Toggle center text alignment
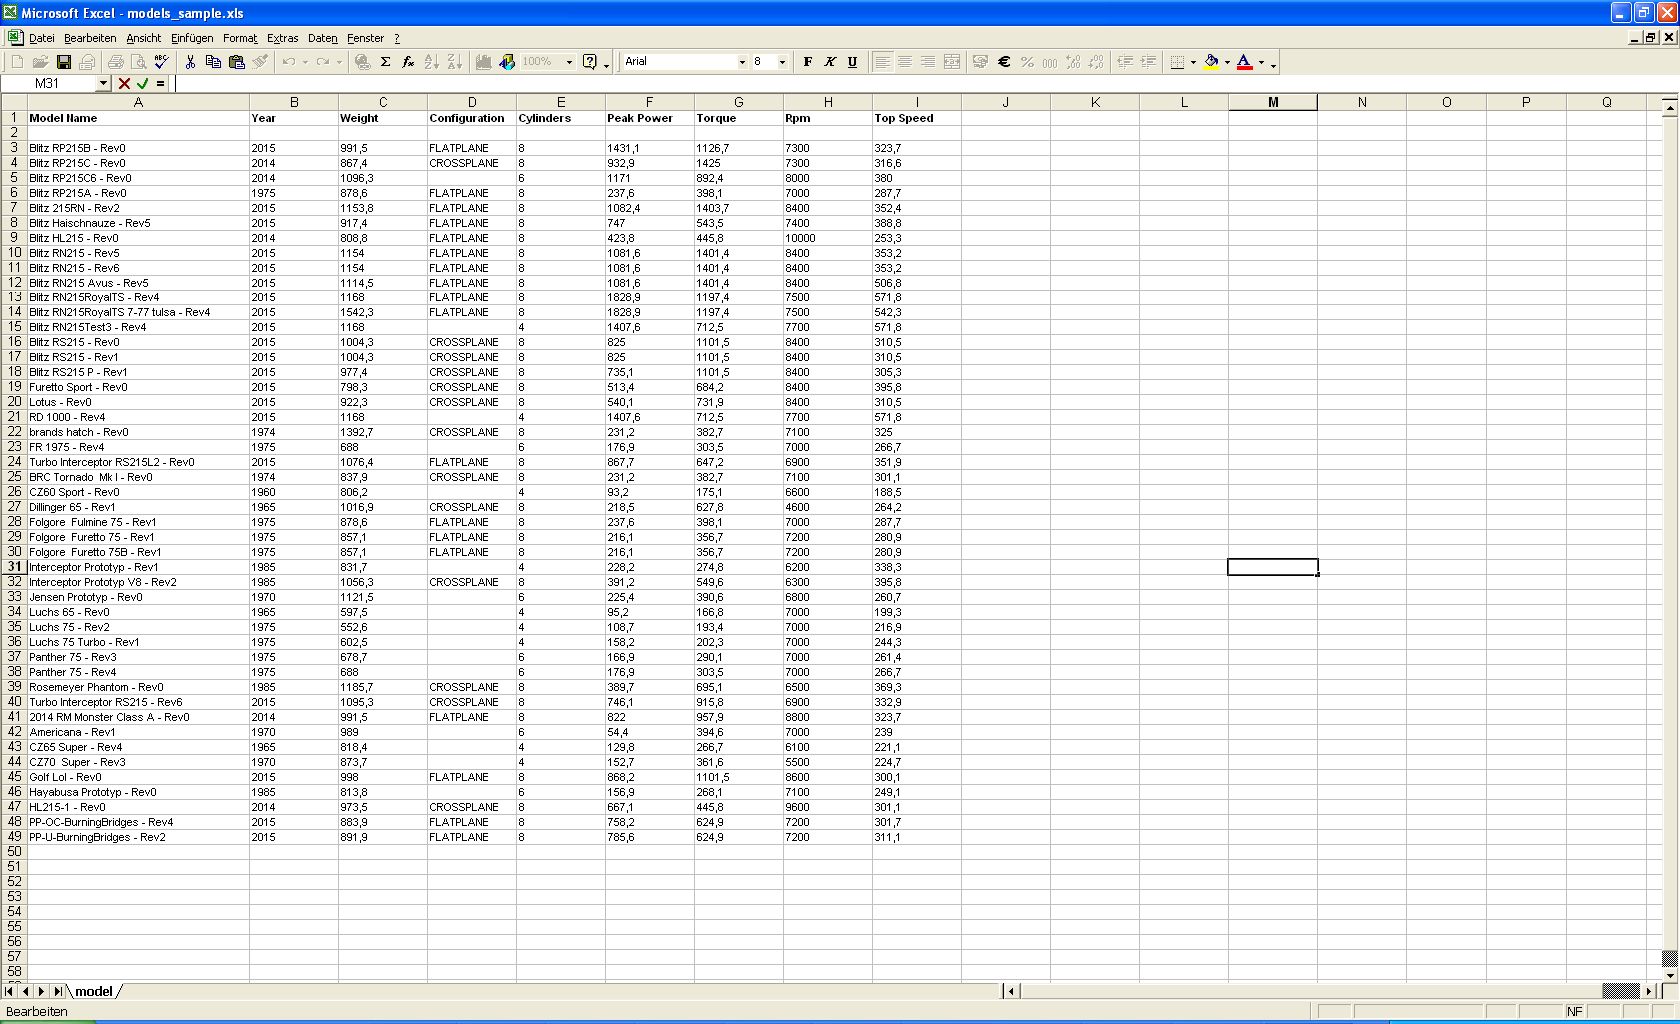The height and width of the screenshot is (1024, 1680). [905, 62]
